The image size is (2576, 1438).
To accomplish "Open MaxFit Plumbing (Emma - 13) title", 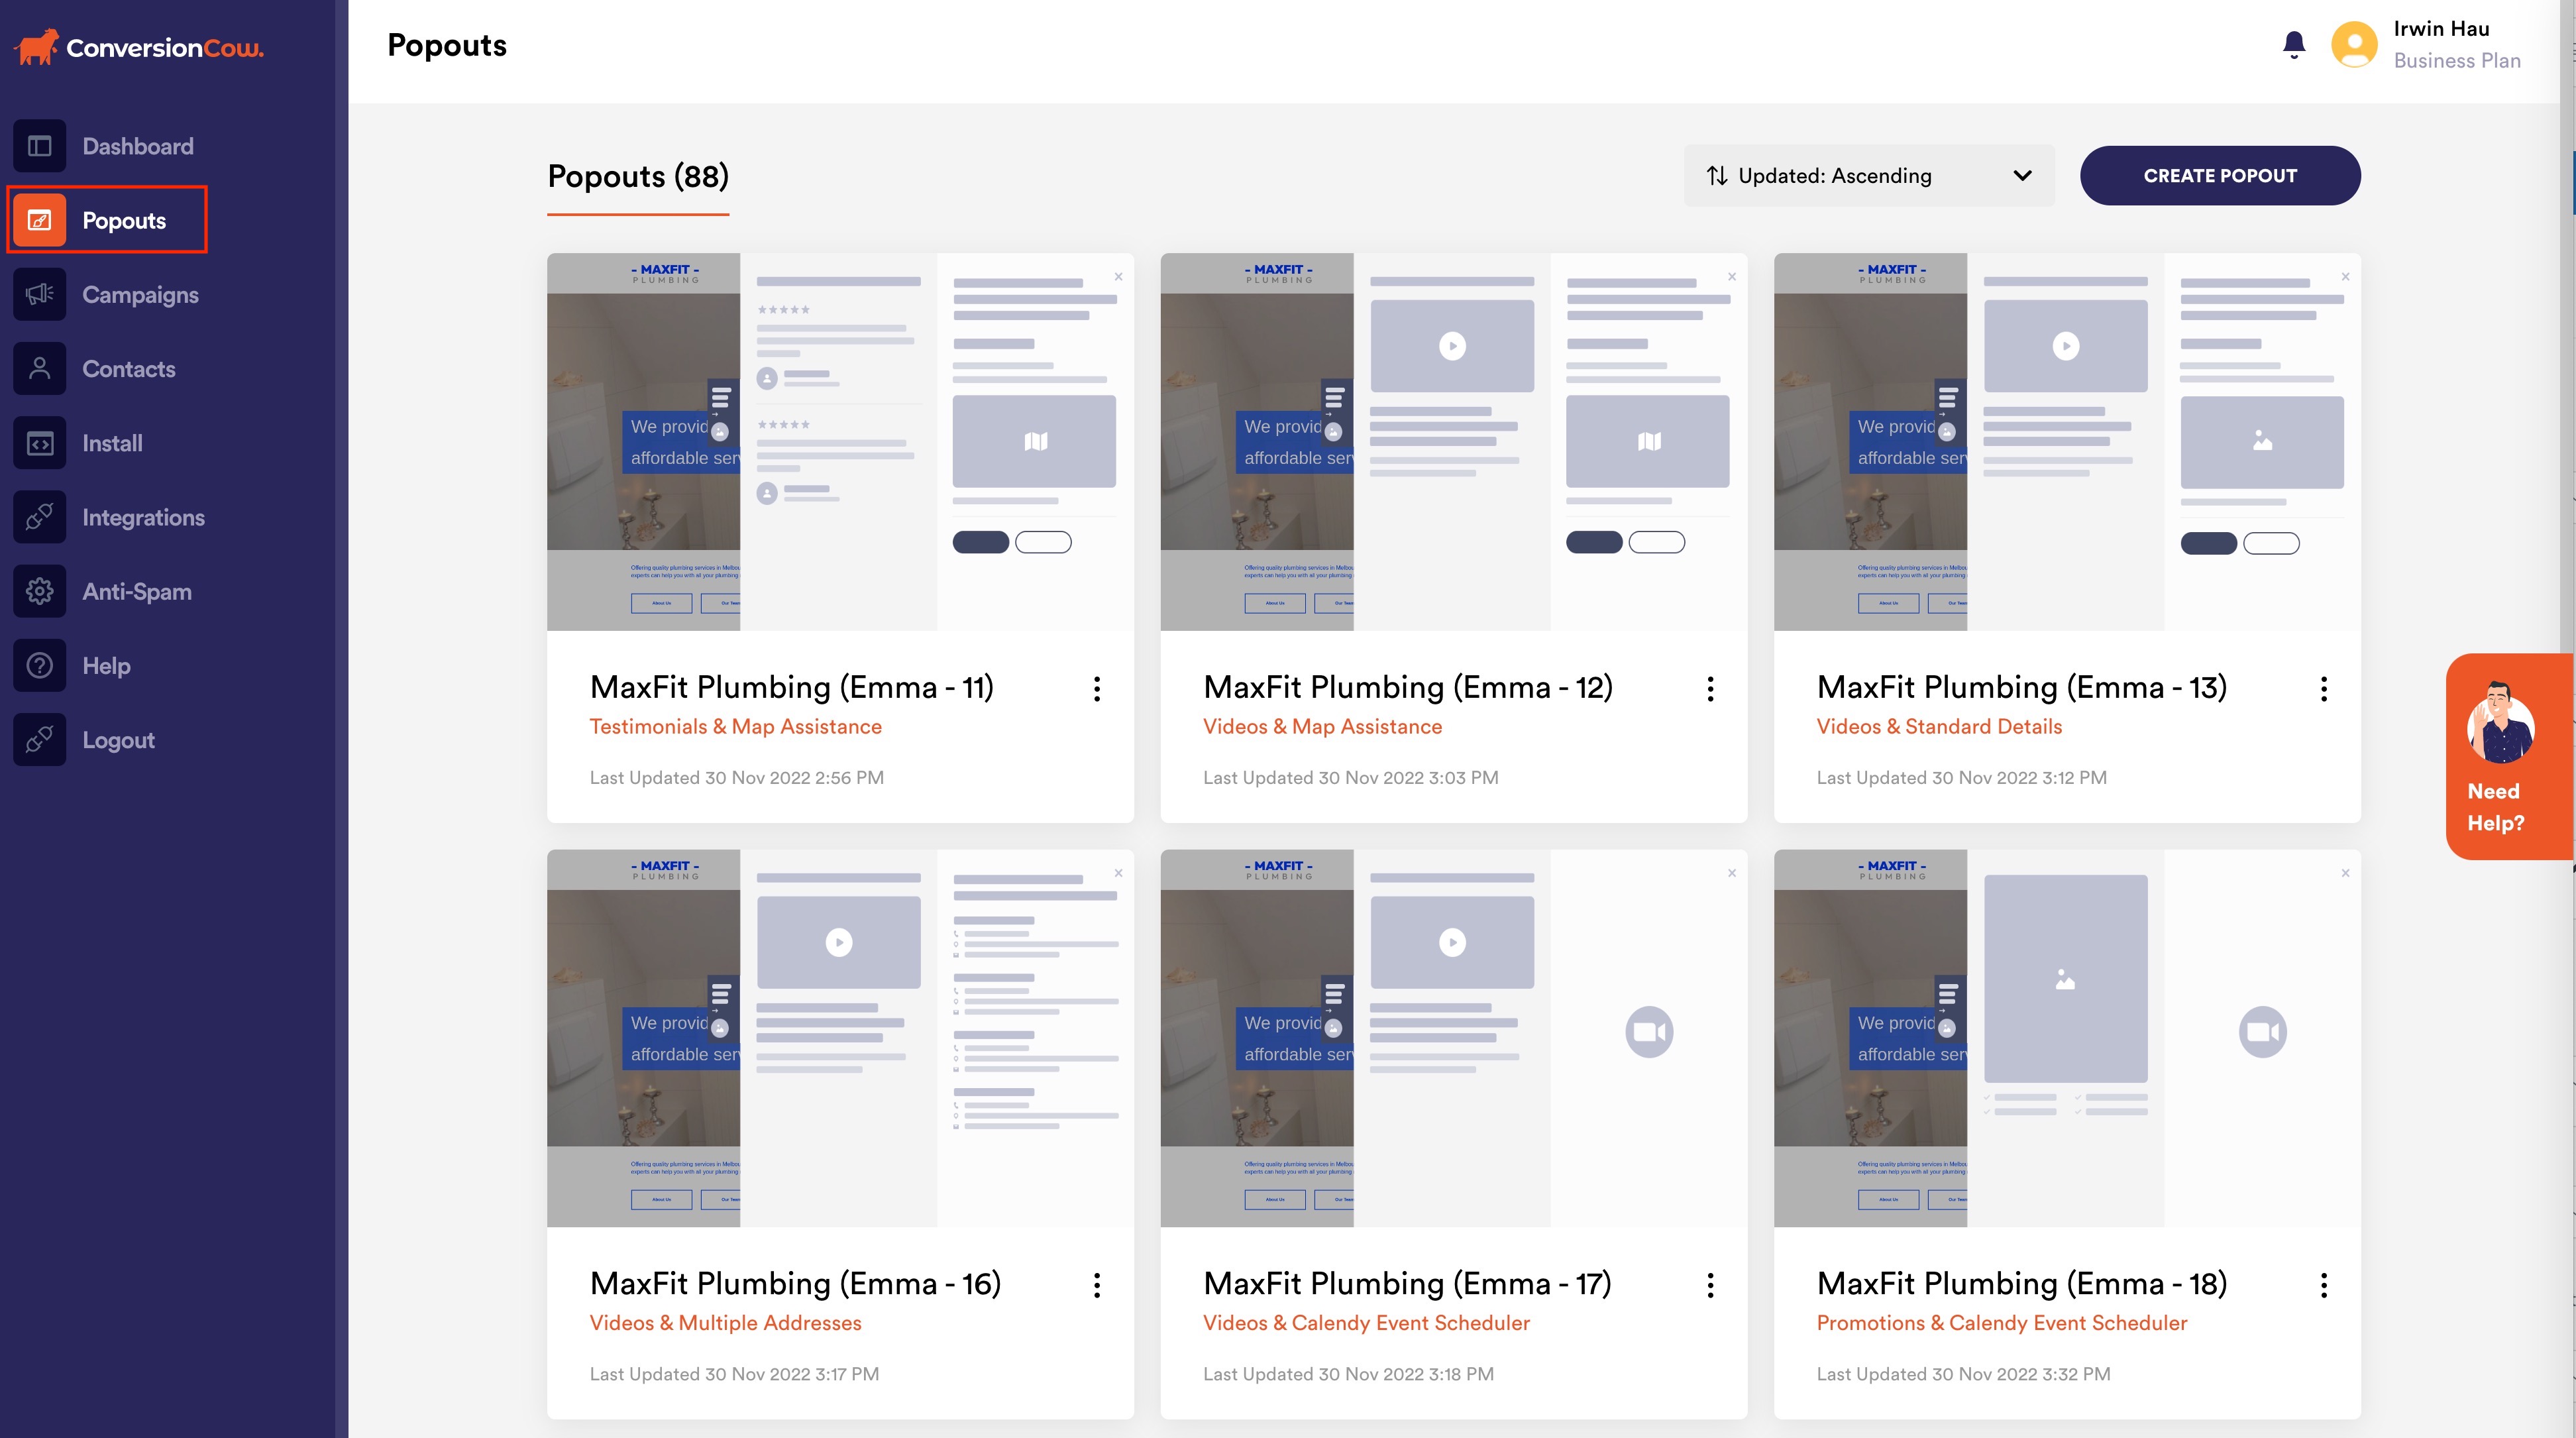I will pos(2022,687).
